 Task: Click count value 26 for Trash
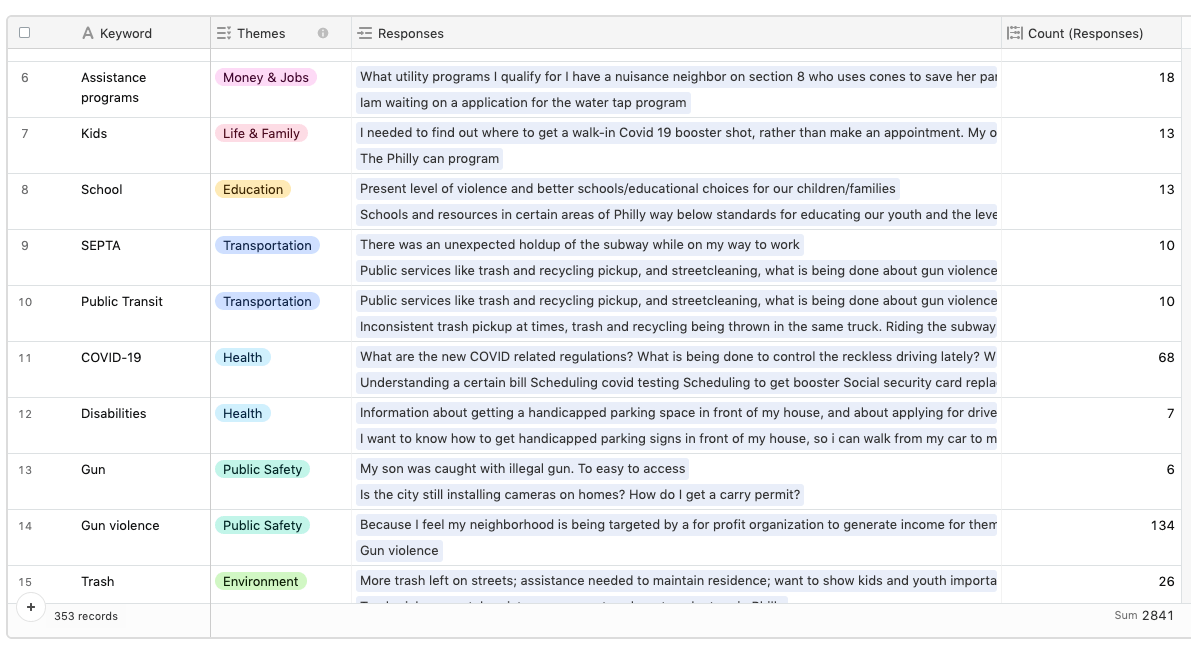click(x=1166, y=582)
